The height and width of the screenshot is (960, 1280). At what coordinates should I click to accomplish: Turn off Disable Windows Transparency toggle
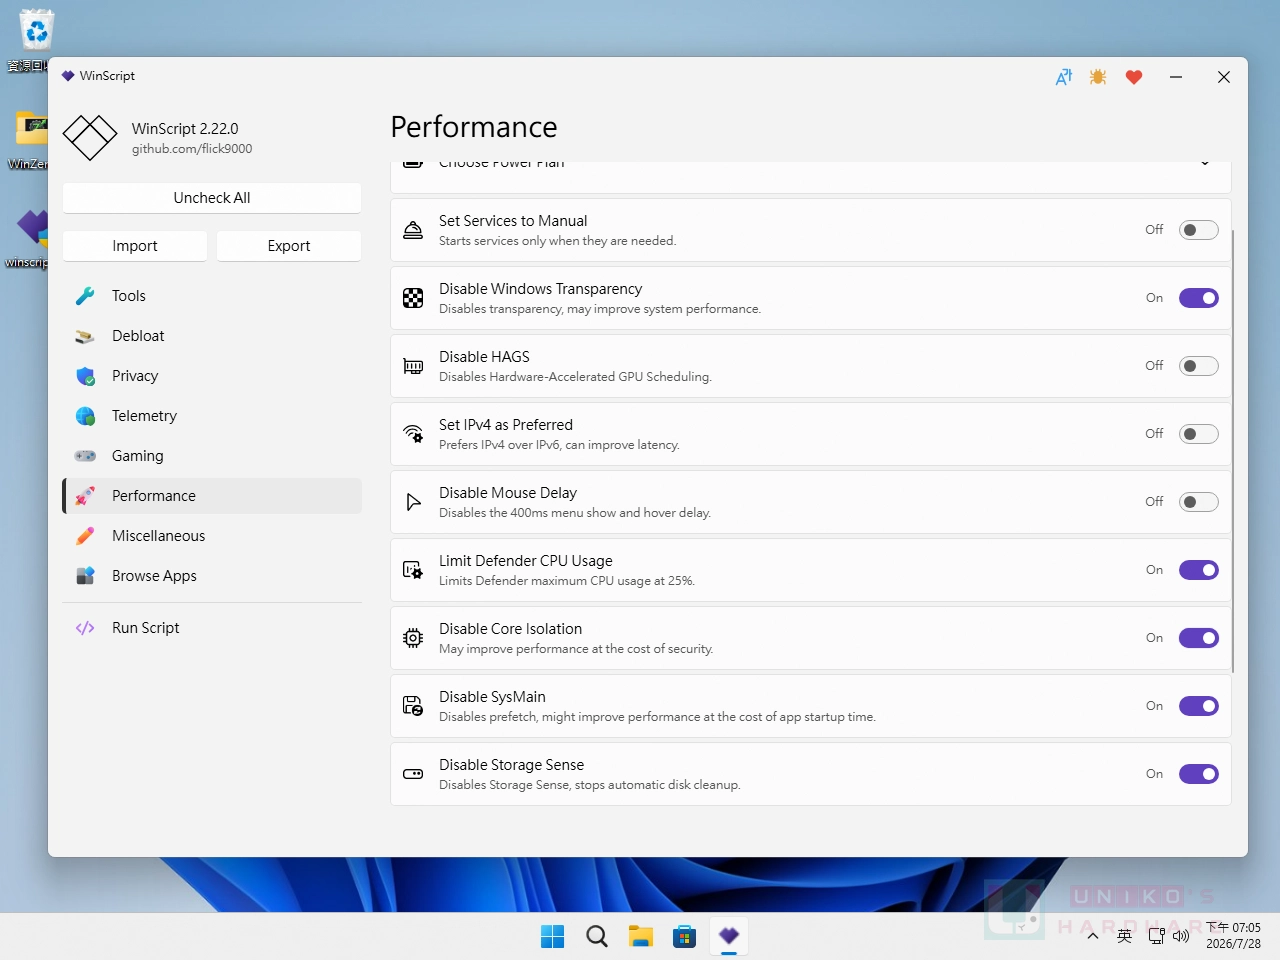1199,298
